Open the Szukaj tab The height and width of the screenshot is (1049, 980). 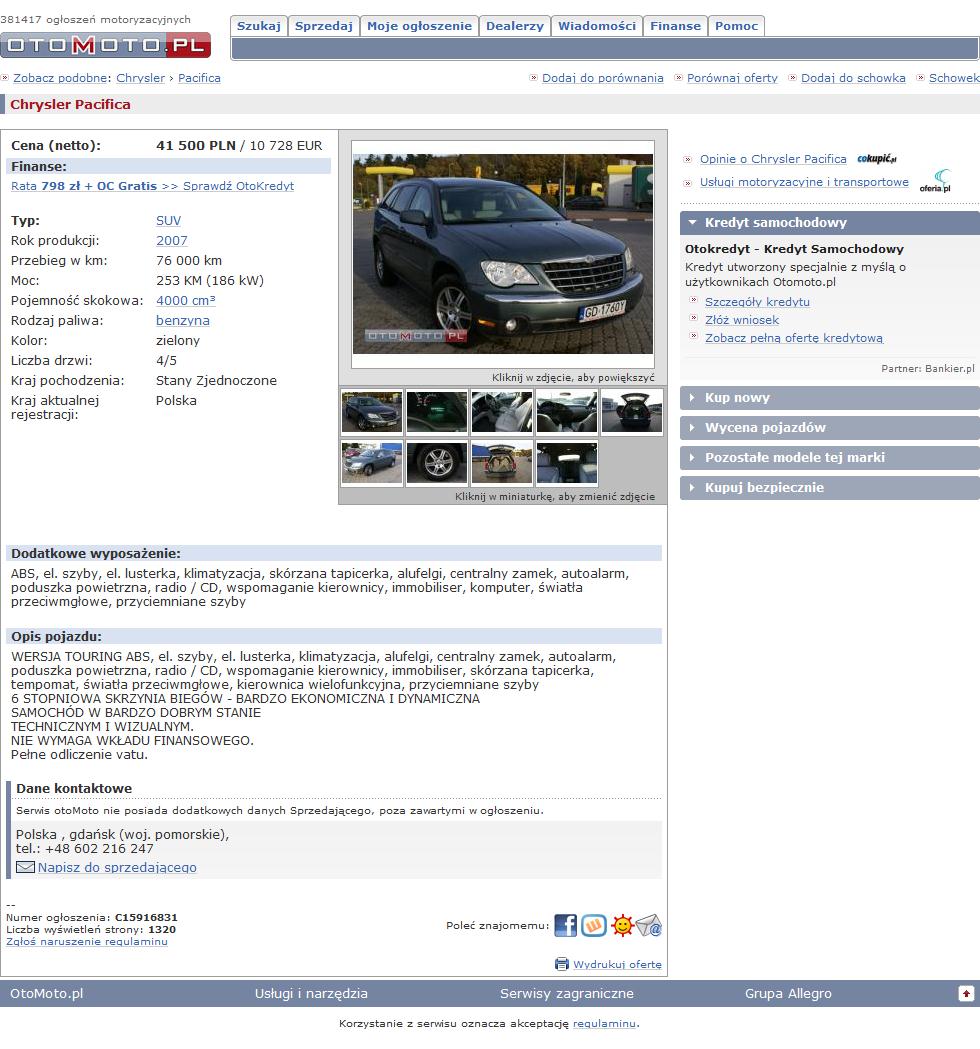point(259,26)
